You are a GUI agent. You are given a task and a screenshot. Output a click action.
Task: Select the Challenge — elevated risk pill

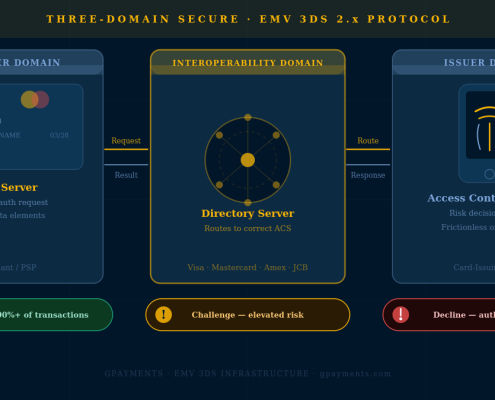click(248, 315)
